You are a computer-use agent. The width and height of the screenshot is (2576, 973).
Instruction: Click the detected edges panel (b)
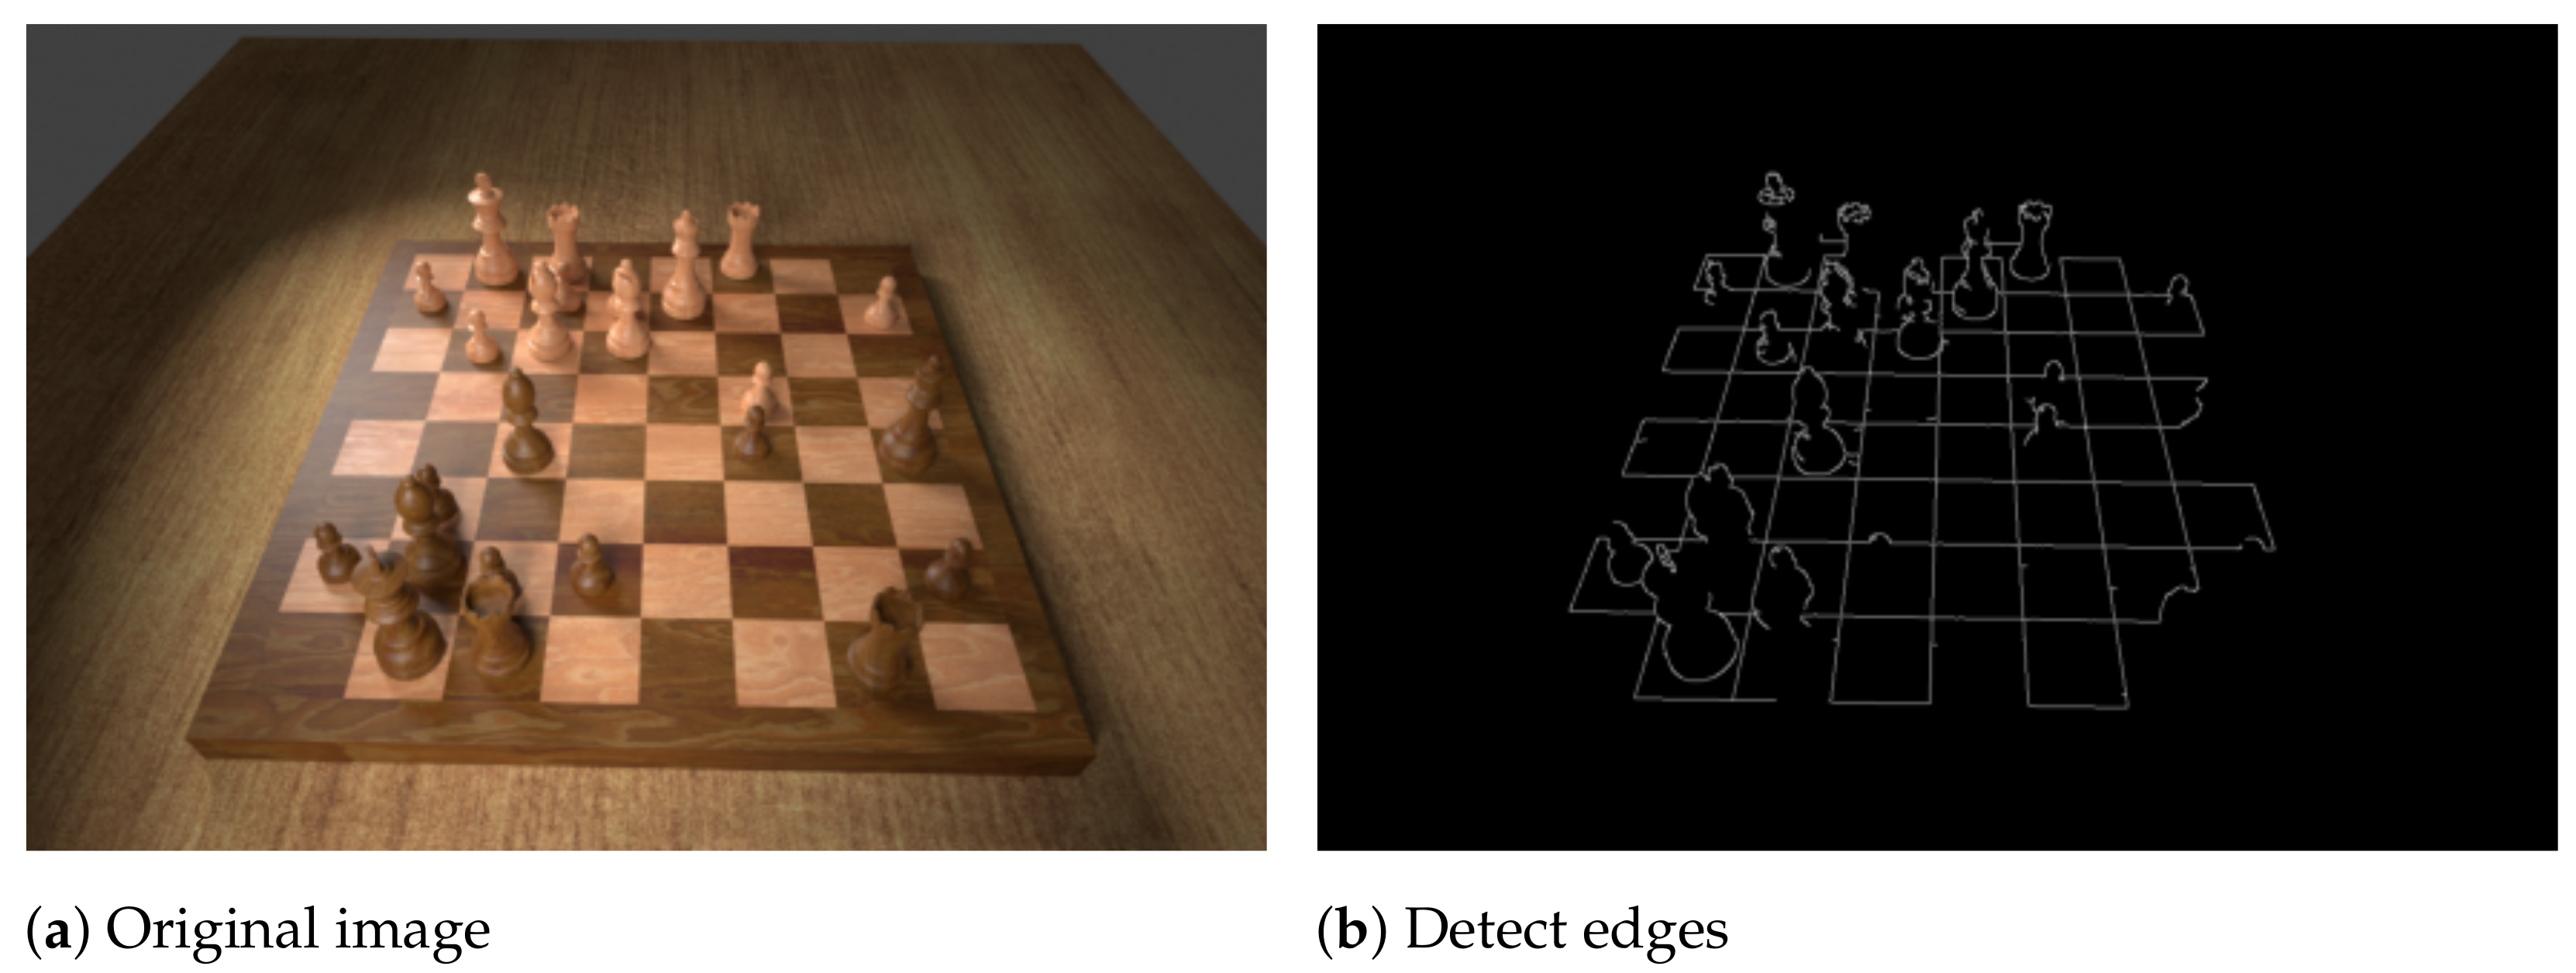pos(1932,442)
